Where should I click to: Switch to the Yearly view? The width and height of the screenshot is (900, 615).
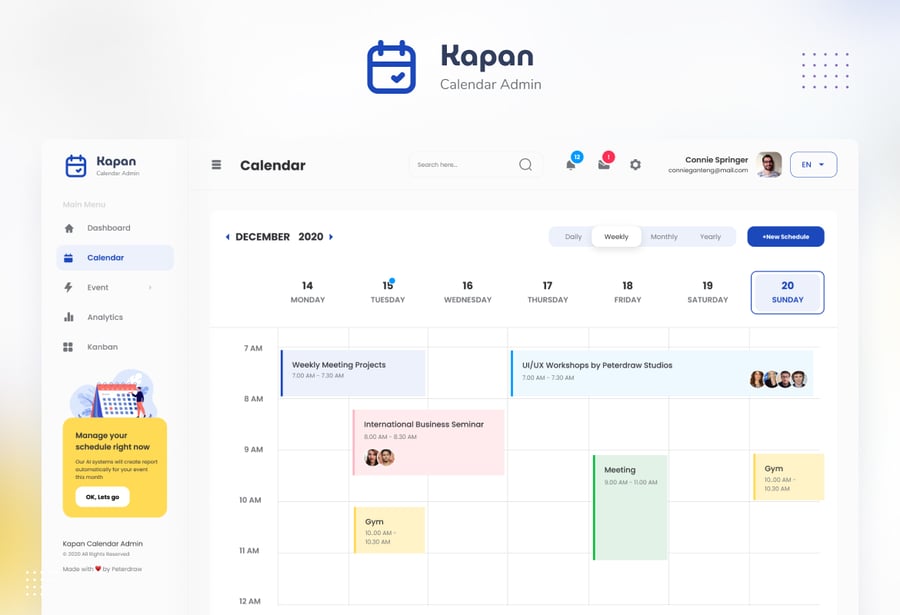[710, 237]
